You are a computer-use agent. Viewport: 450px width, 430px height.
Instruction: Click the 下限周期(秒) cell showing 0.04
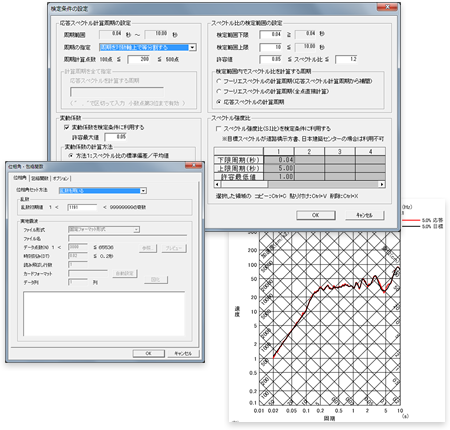pyautogui.click(x=279, y=160)
